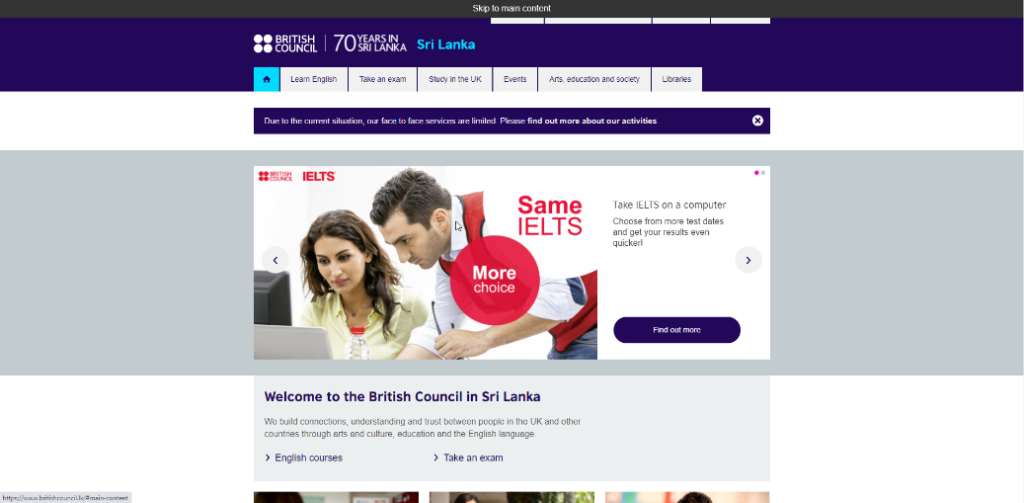Click the Find out more button
Screen dimensions: 1024x503
[x=677, y=330]
